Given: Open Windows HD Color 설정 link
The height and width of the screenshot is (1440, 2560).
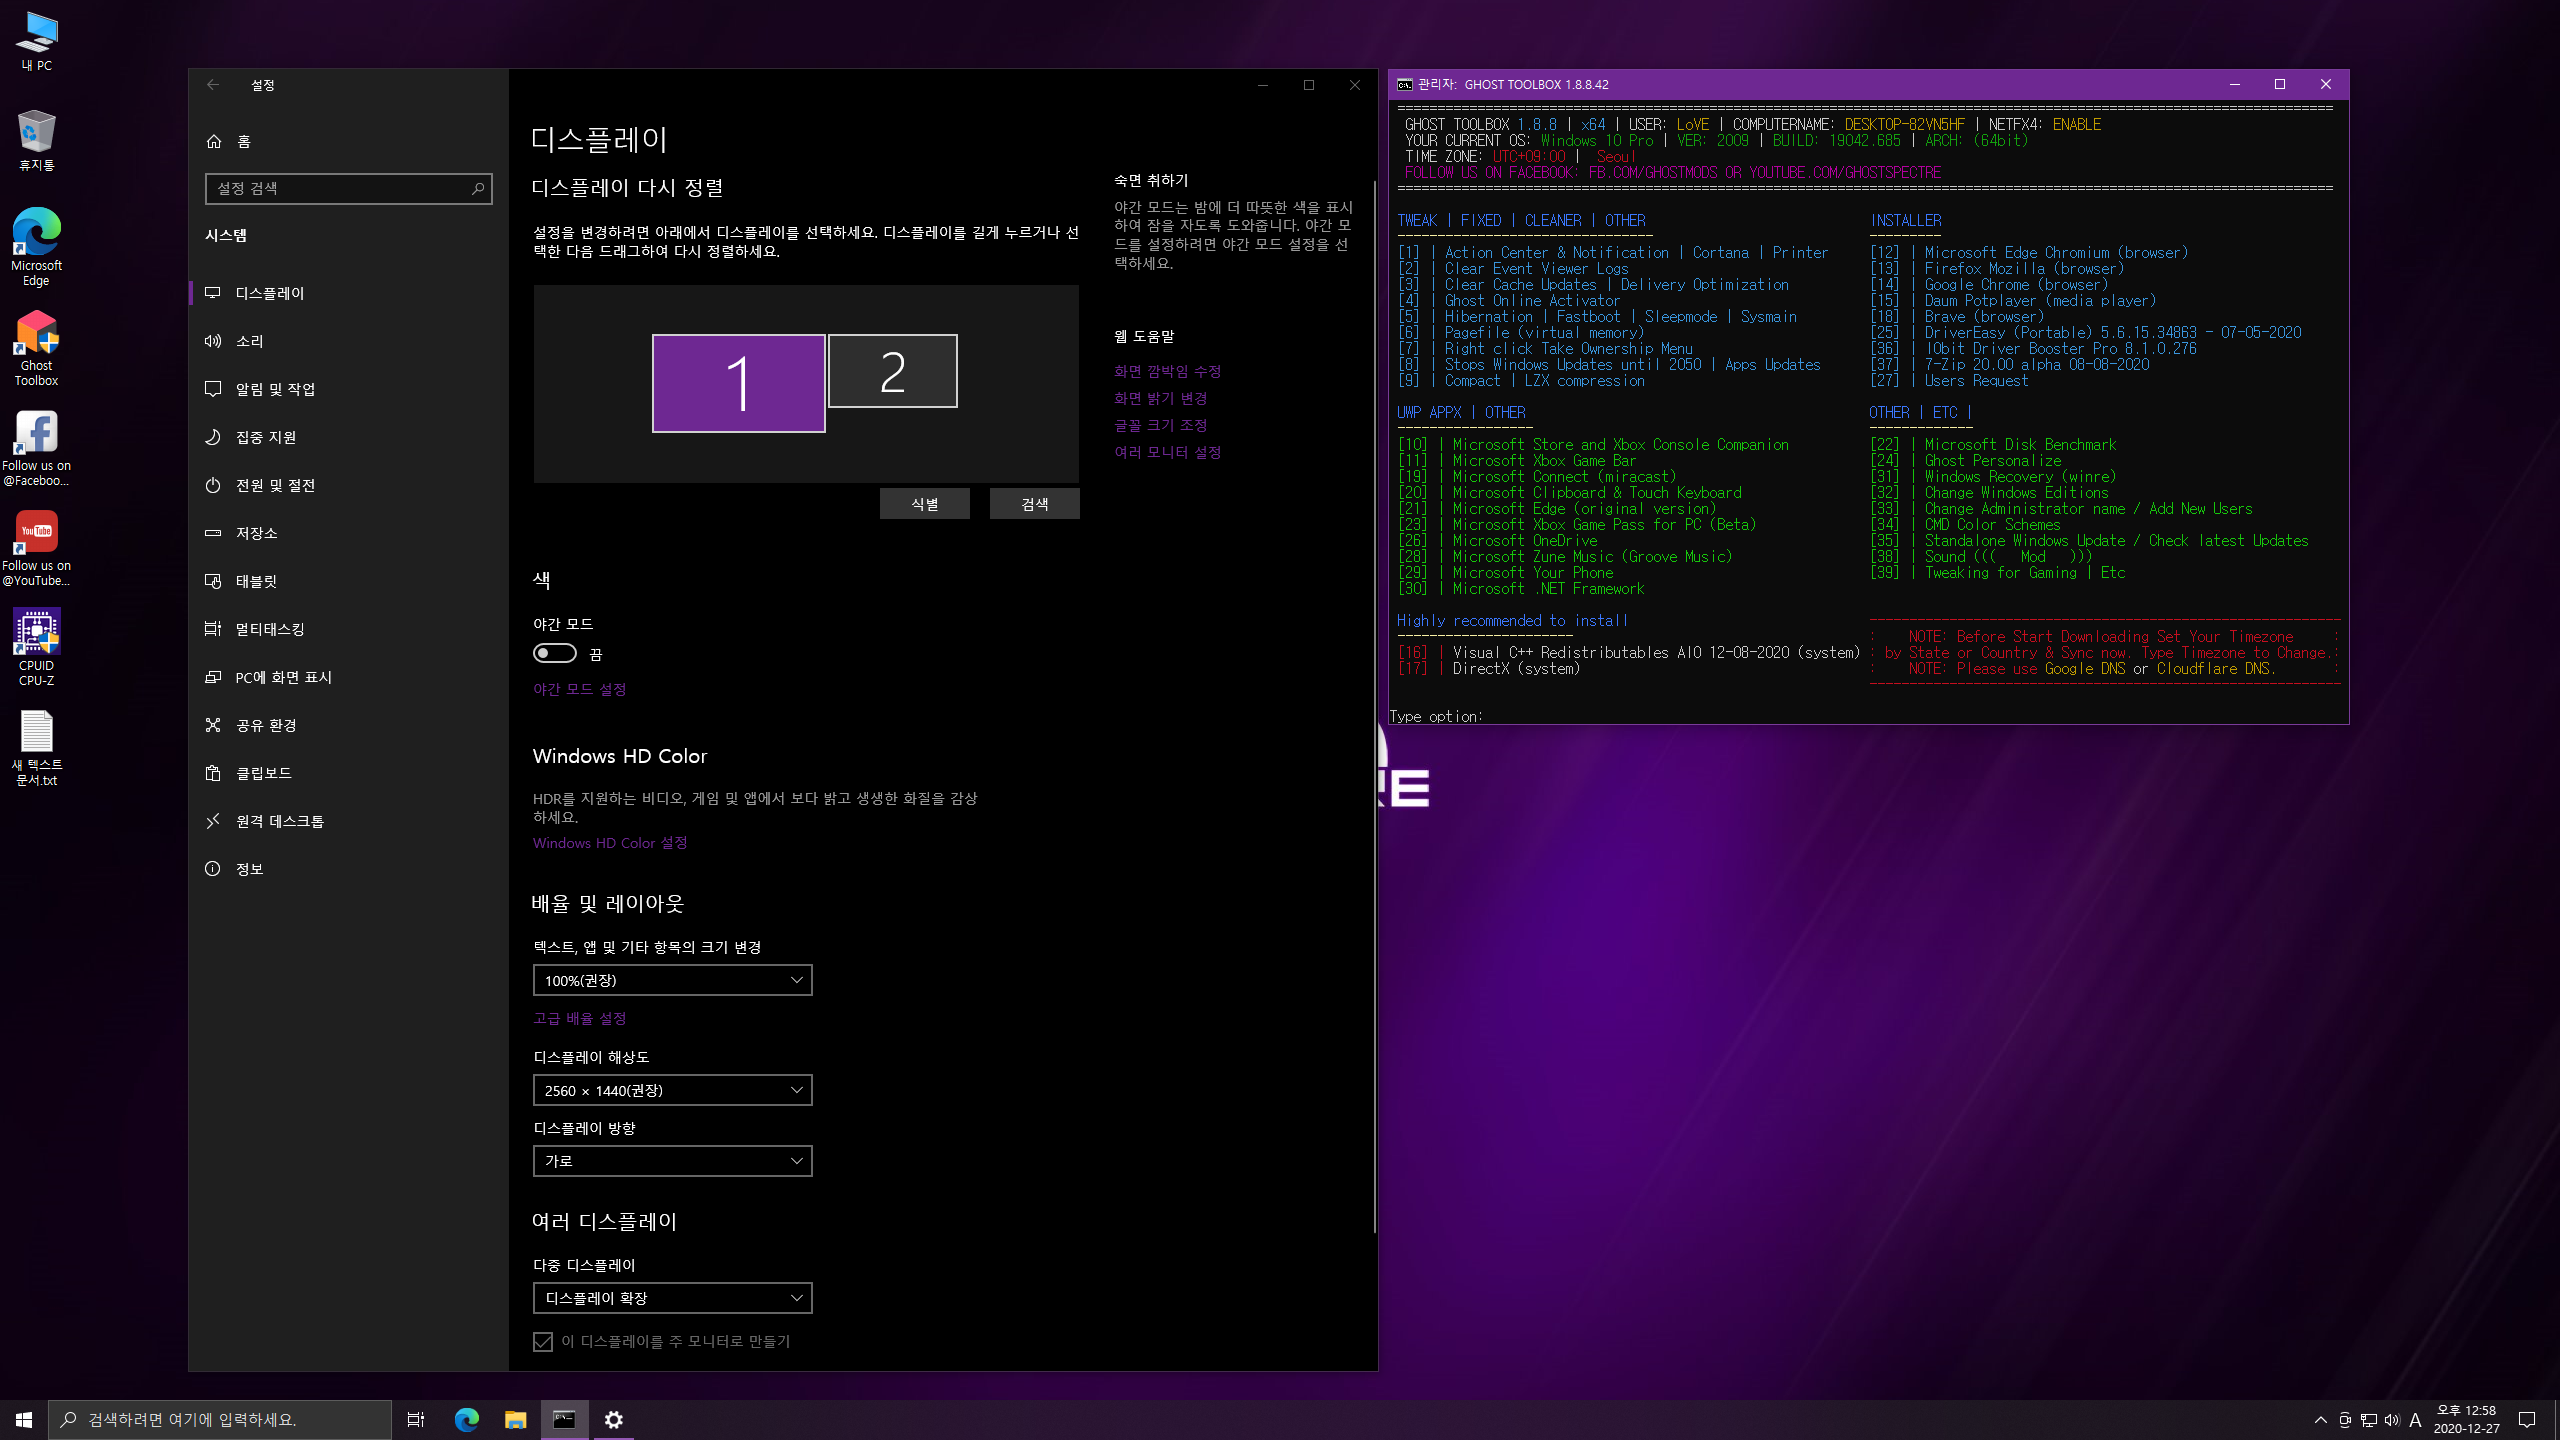Looking at the screenshot, I should point(609,843).
